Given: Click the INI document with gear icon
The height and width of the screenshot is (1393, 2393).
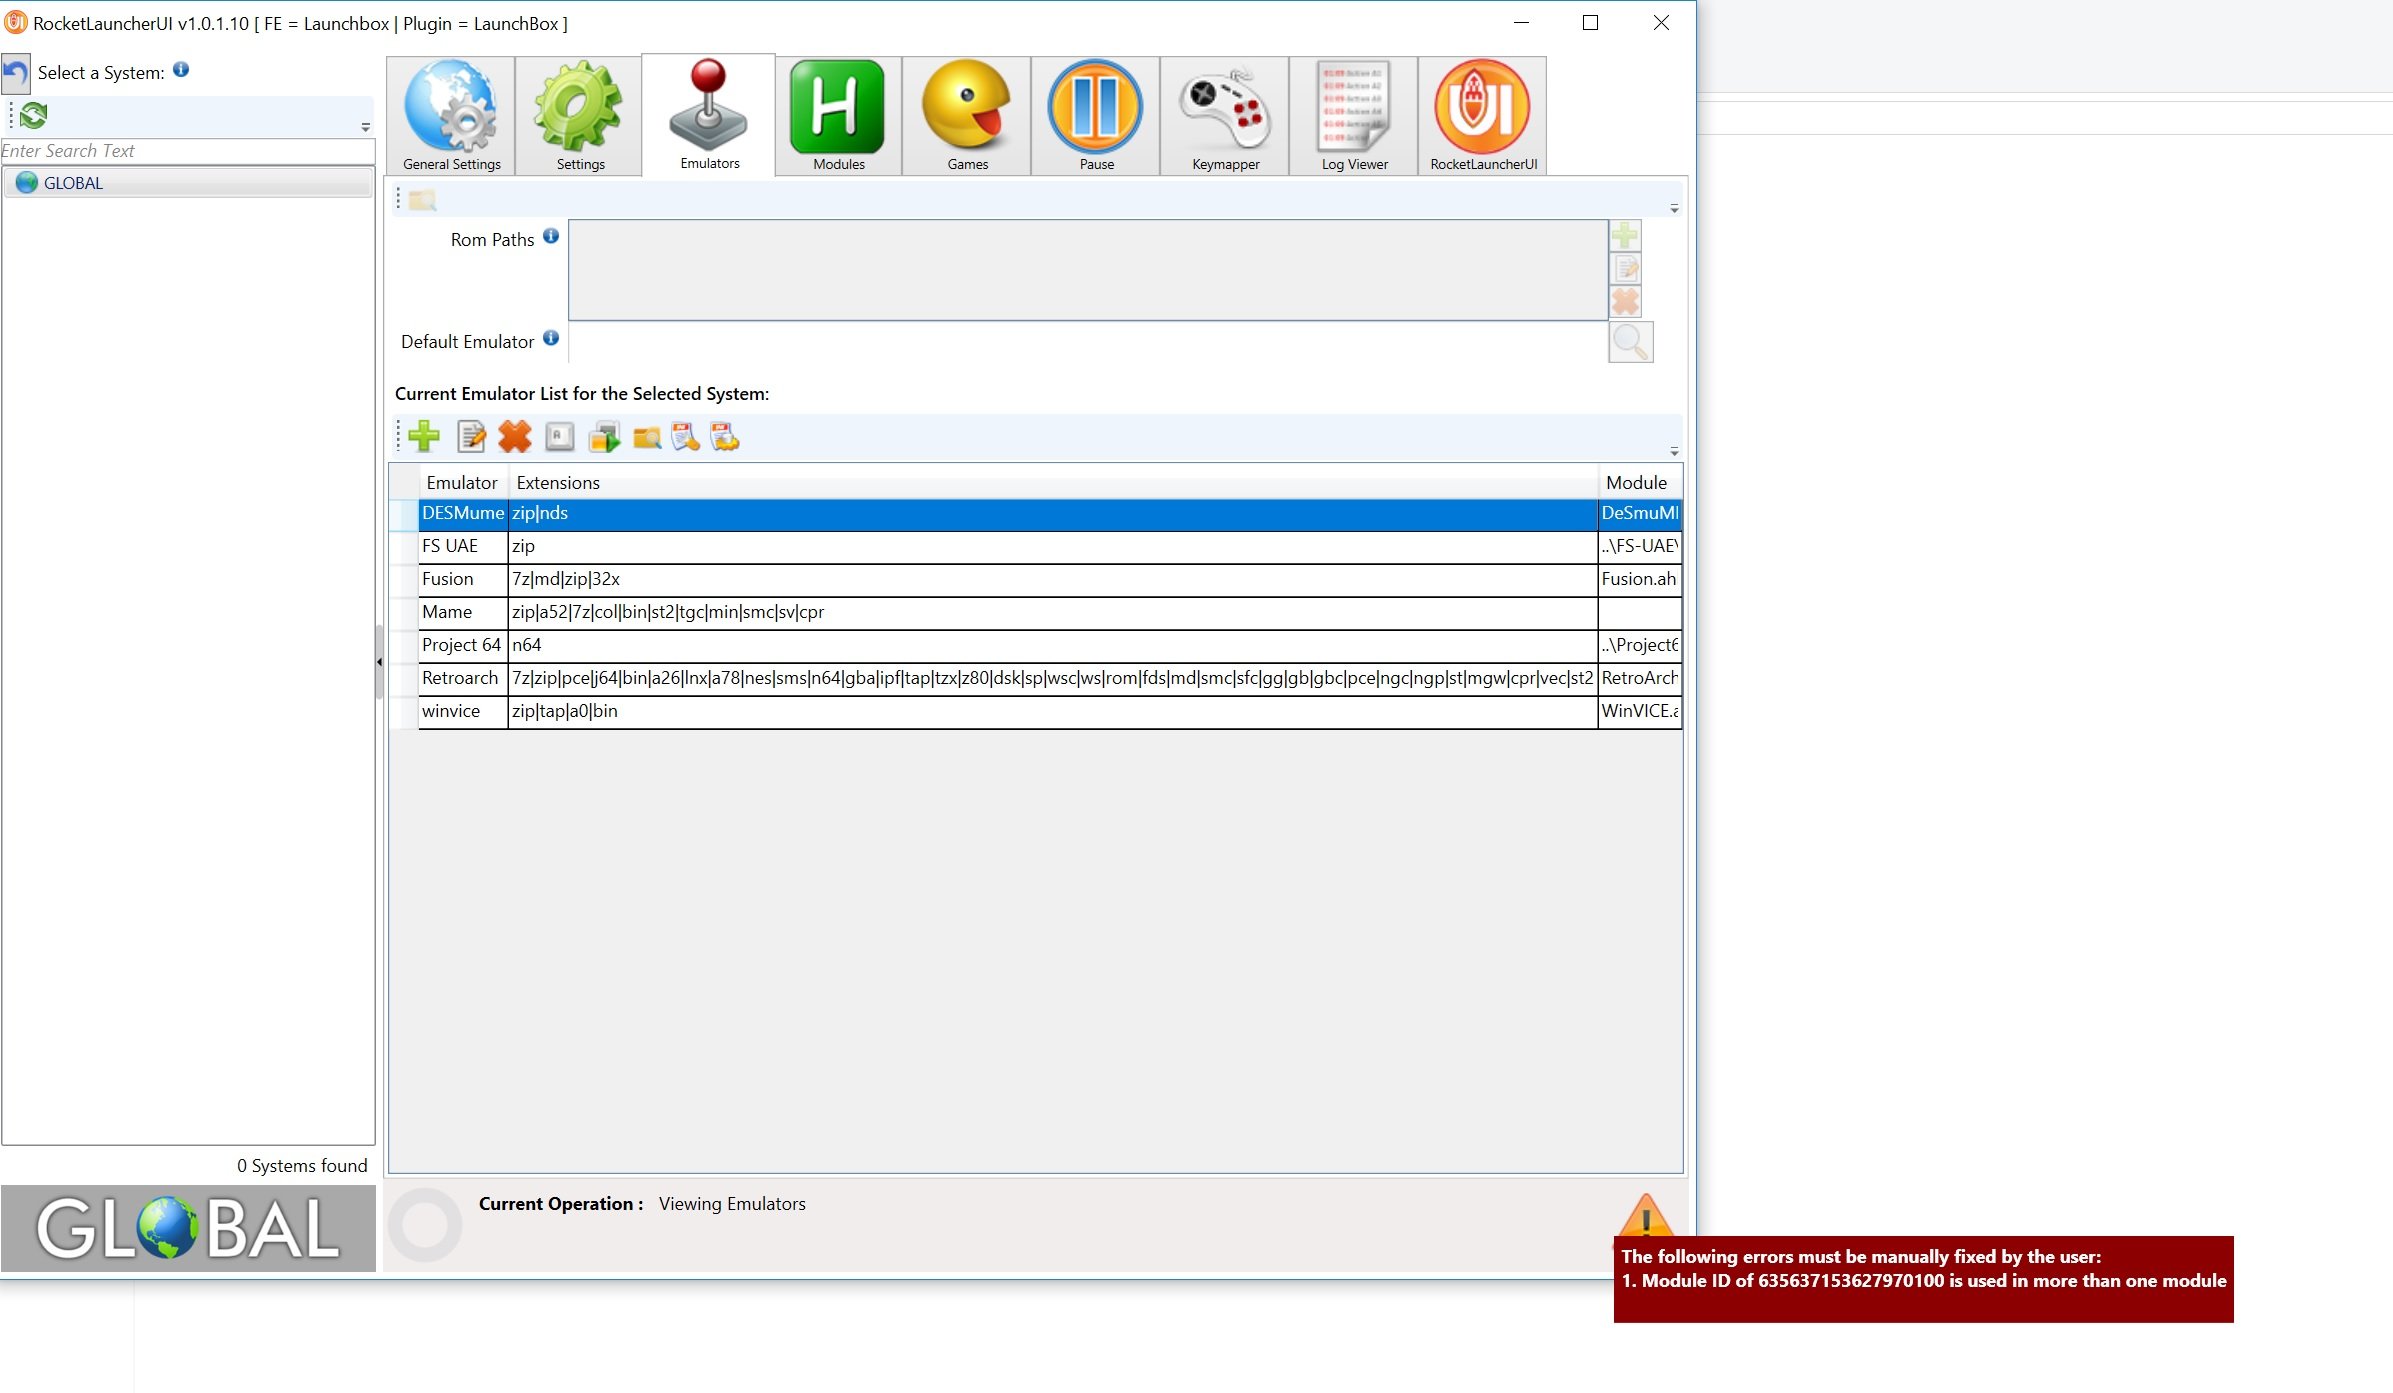Looking at the screenshot, I should click(725, 436).
